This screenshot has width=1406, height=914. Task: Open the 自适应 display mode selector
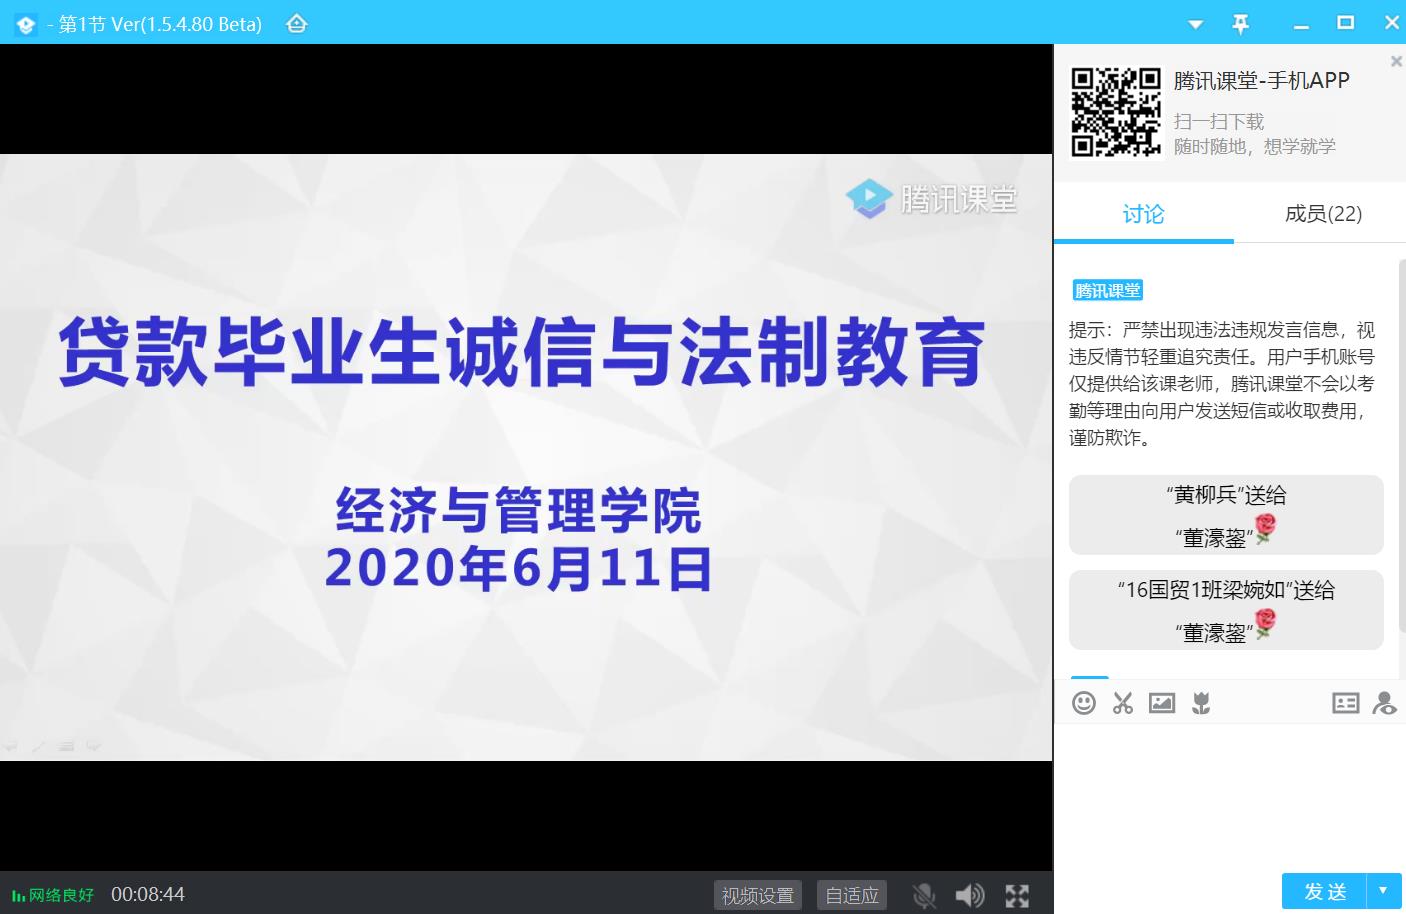point(852,895)
